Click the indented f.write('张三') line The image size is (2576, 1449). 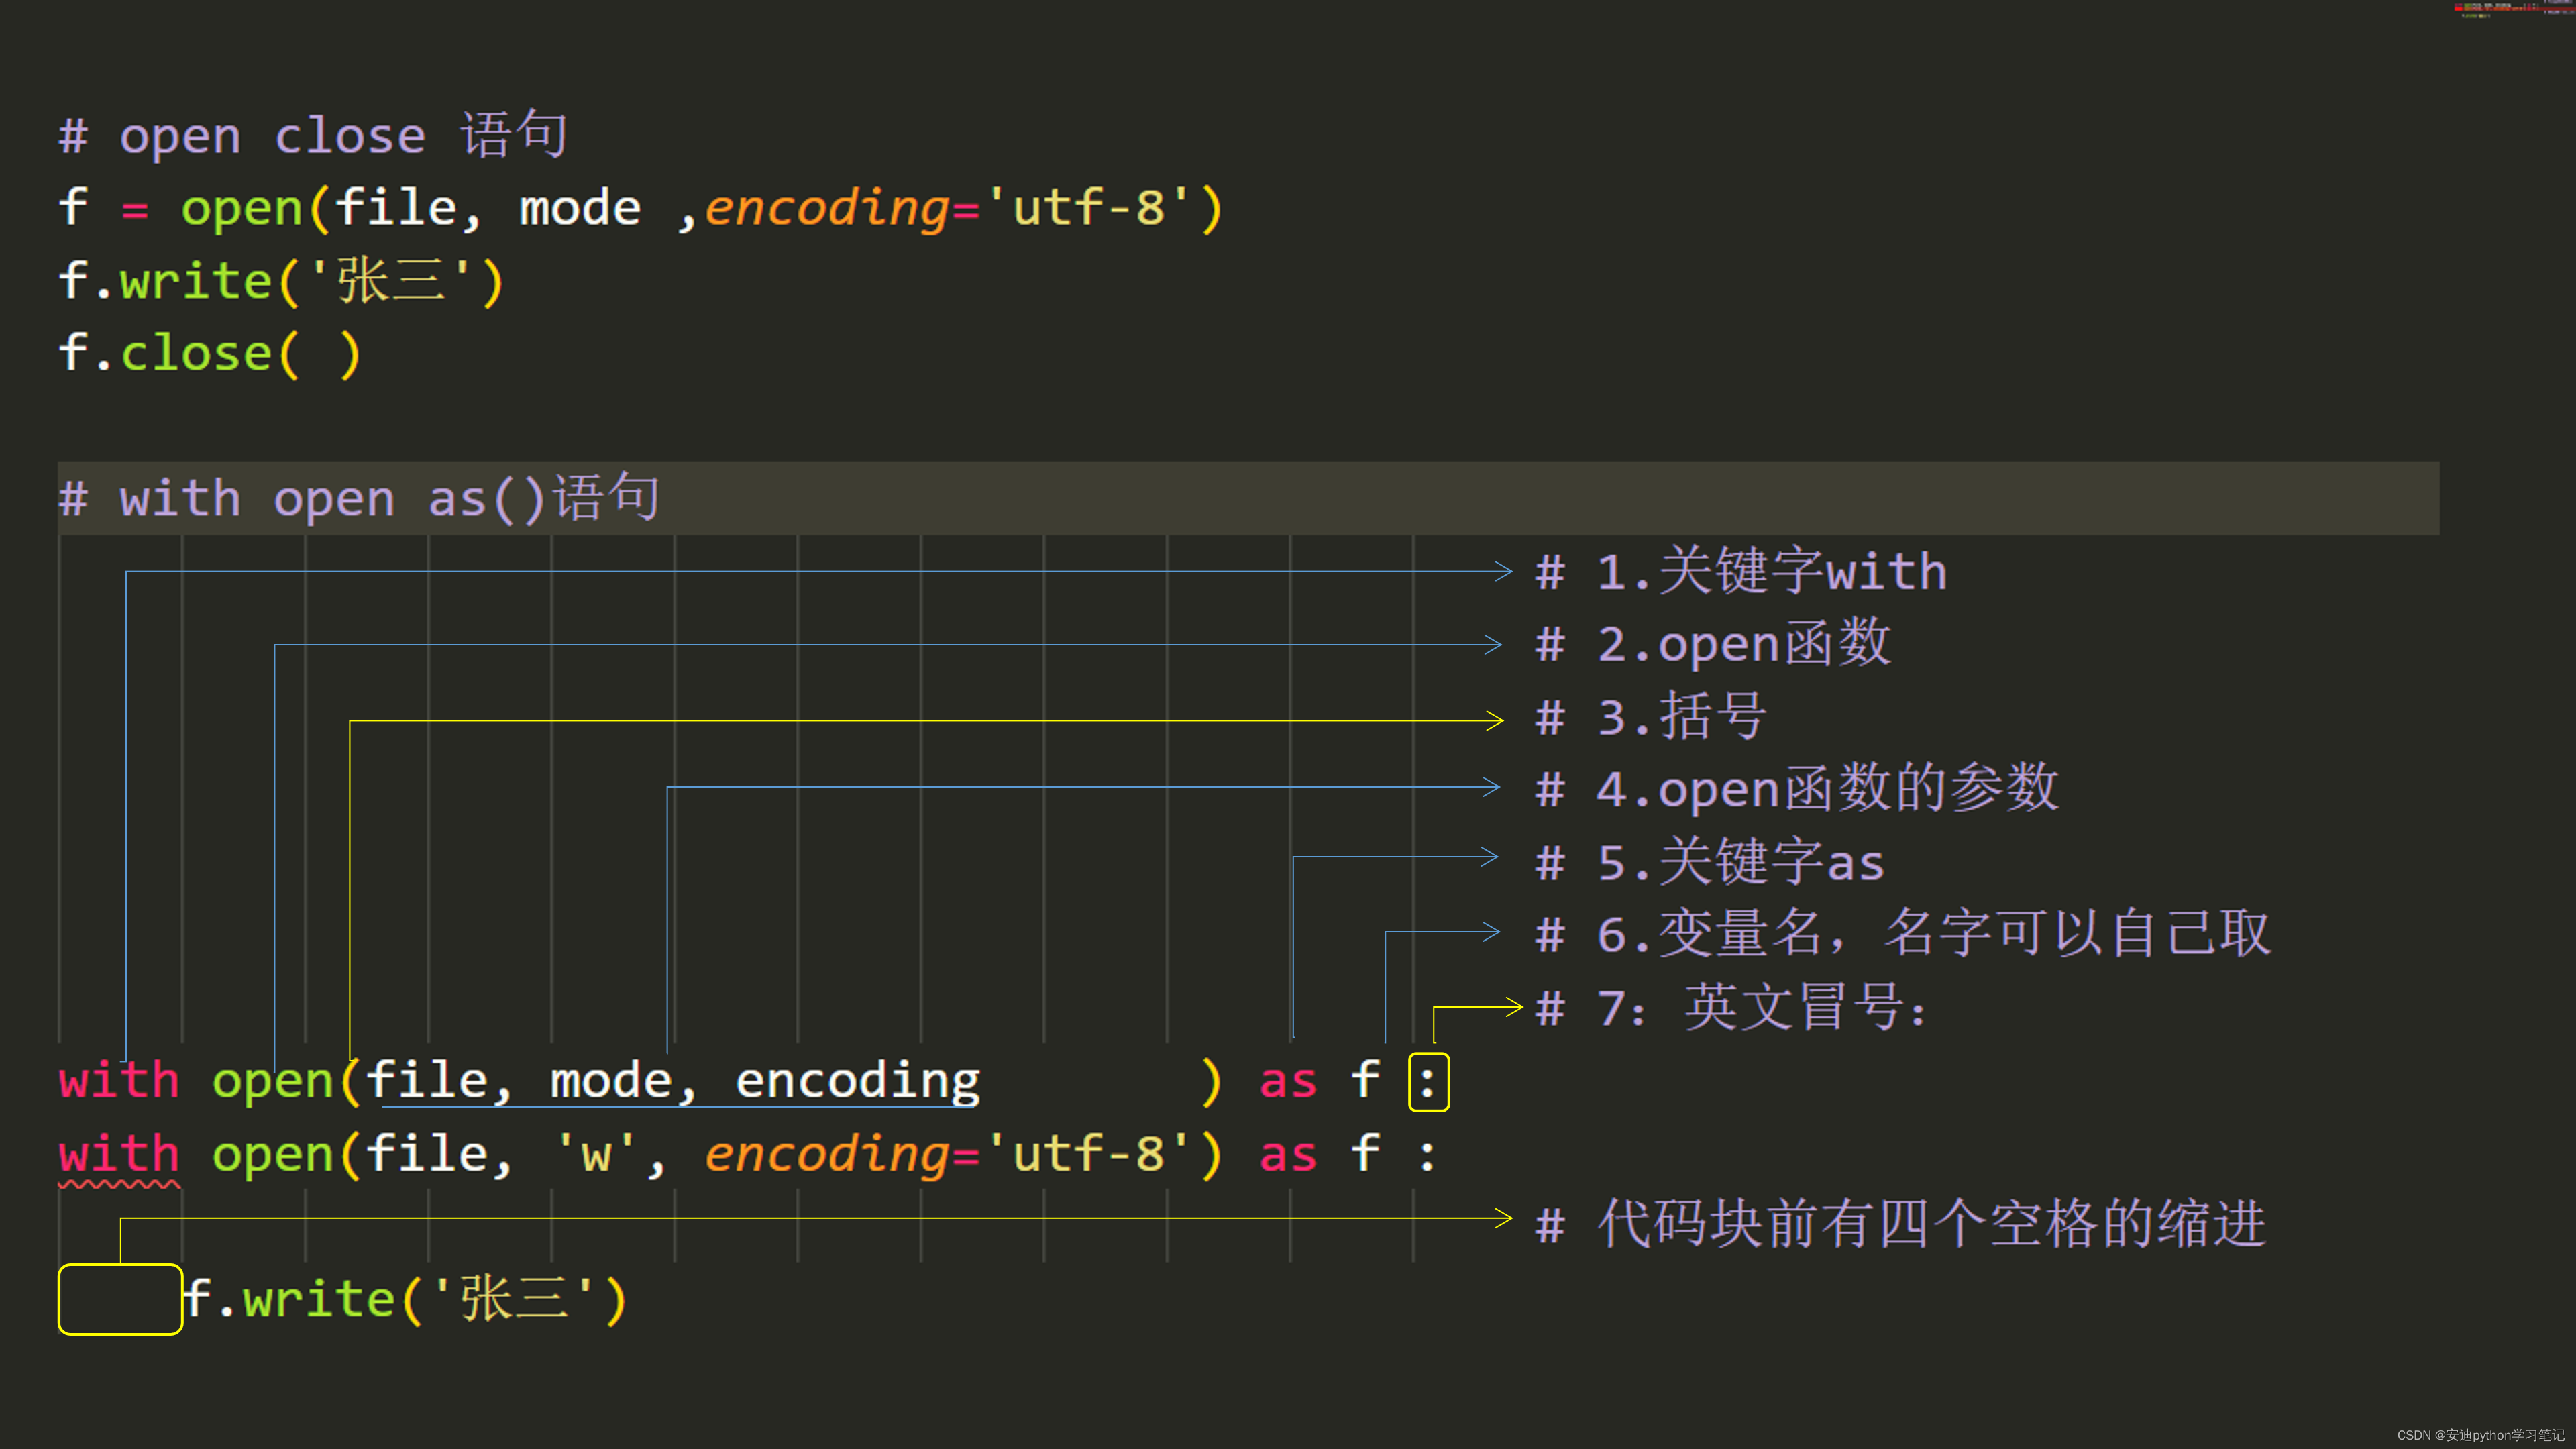pos(405,1299)
